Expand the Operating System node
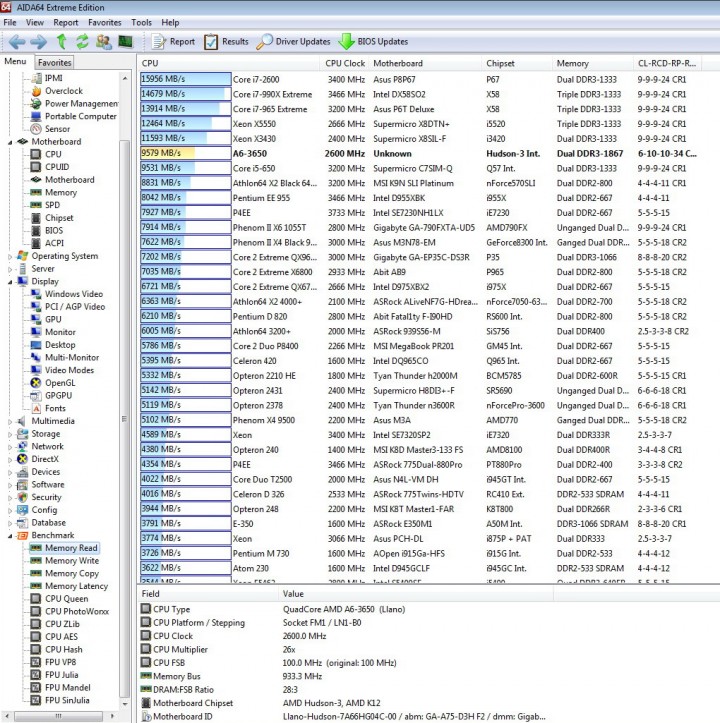 10,256
